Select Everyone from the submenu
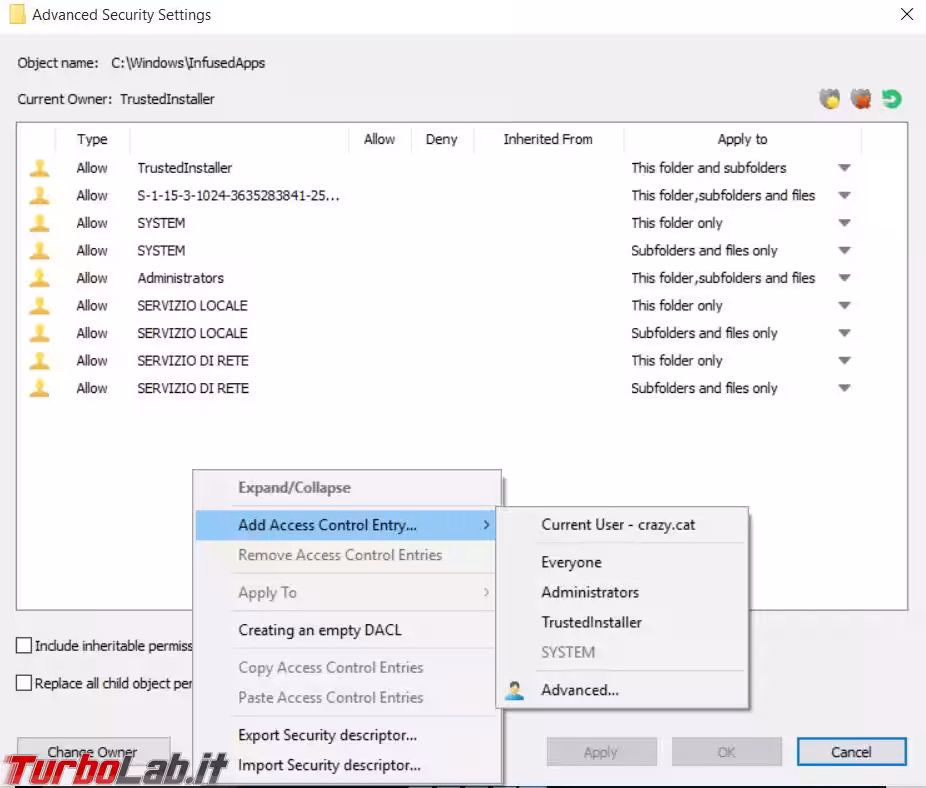This screenshot has height=788, width=926. point(571,562)
